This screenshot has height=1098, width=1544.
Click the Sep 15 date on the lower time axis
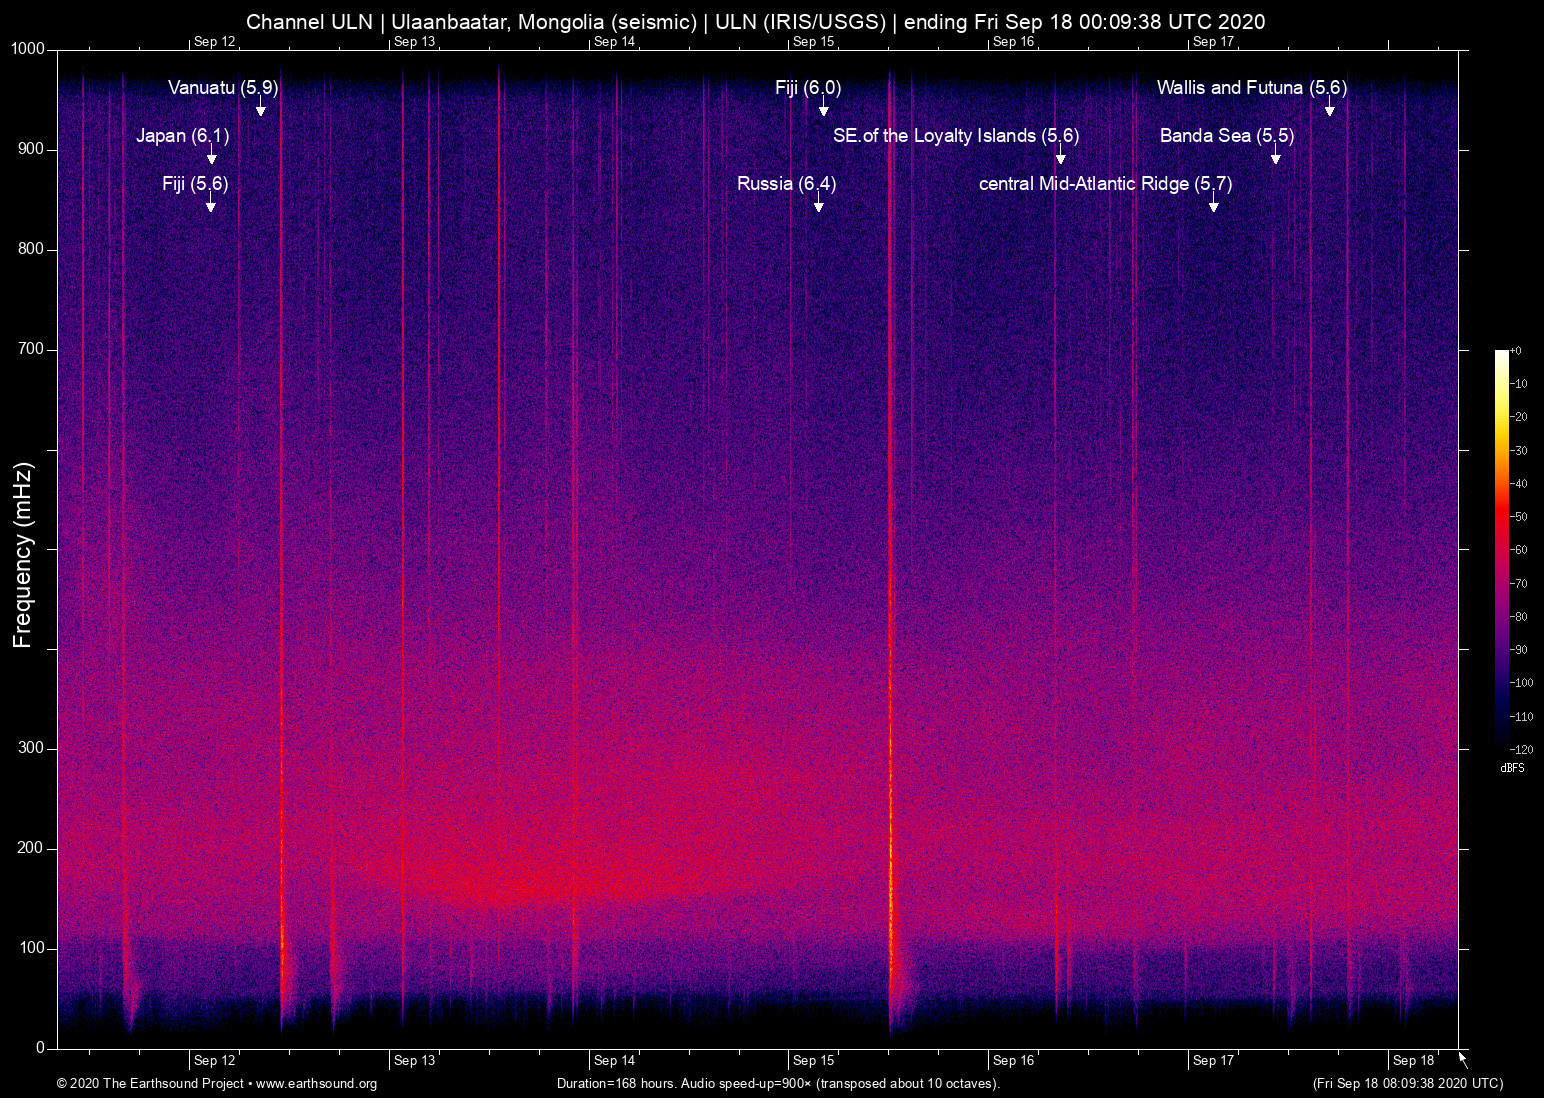tap(814, 1061)
